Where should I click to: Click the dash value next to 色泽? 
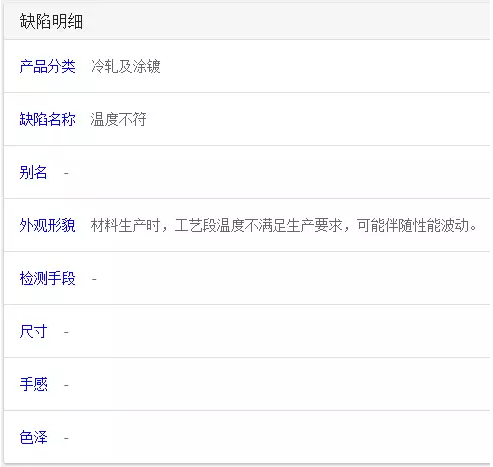[66, 438]
